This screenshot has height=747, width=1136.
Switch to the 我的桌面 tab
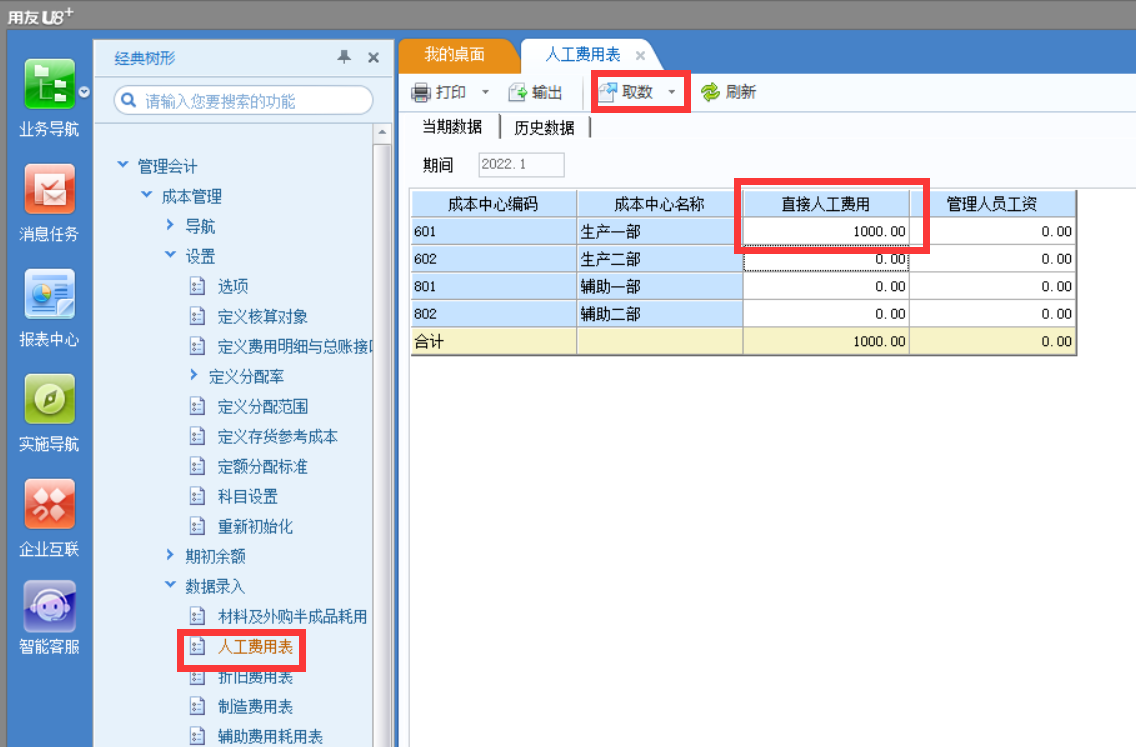click(454, 54)
